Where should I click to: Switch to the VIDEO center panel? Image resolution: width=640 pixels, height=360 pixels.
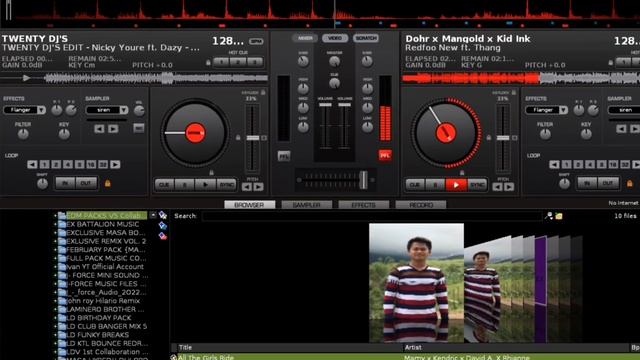point(335,38)
